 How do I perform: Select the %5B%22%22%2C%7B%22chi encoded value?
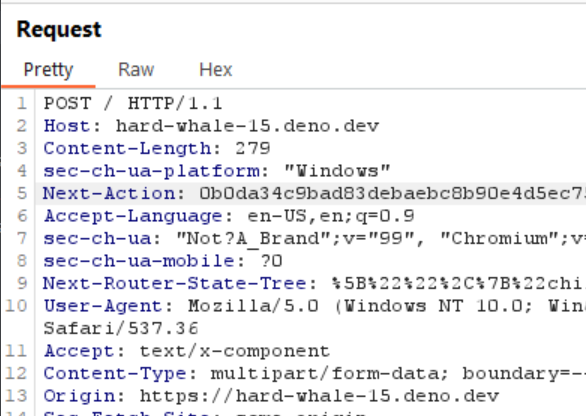tap(459, 283)
